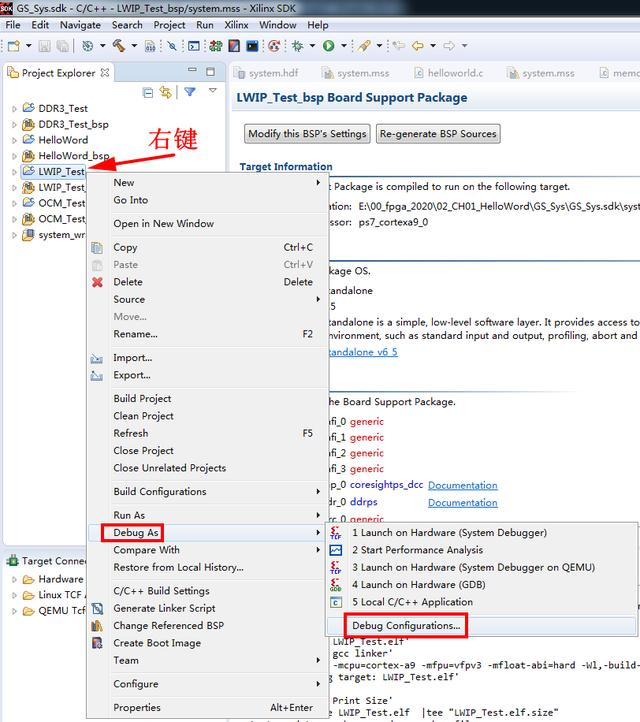Click the binary file toolbar icon
This screenshot has height=722, width=640.
150,46
